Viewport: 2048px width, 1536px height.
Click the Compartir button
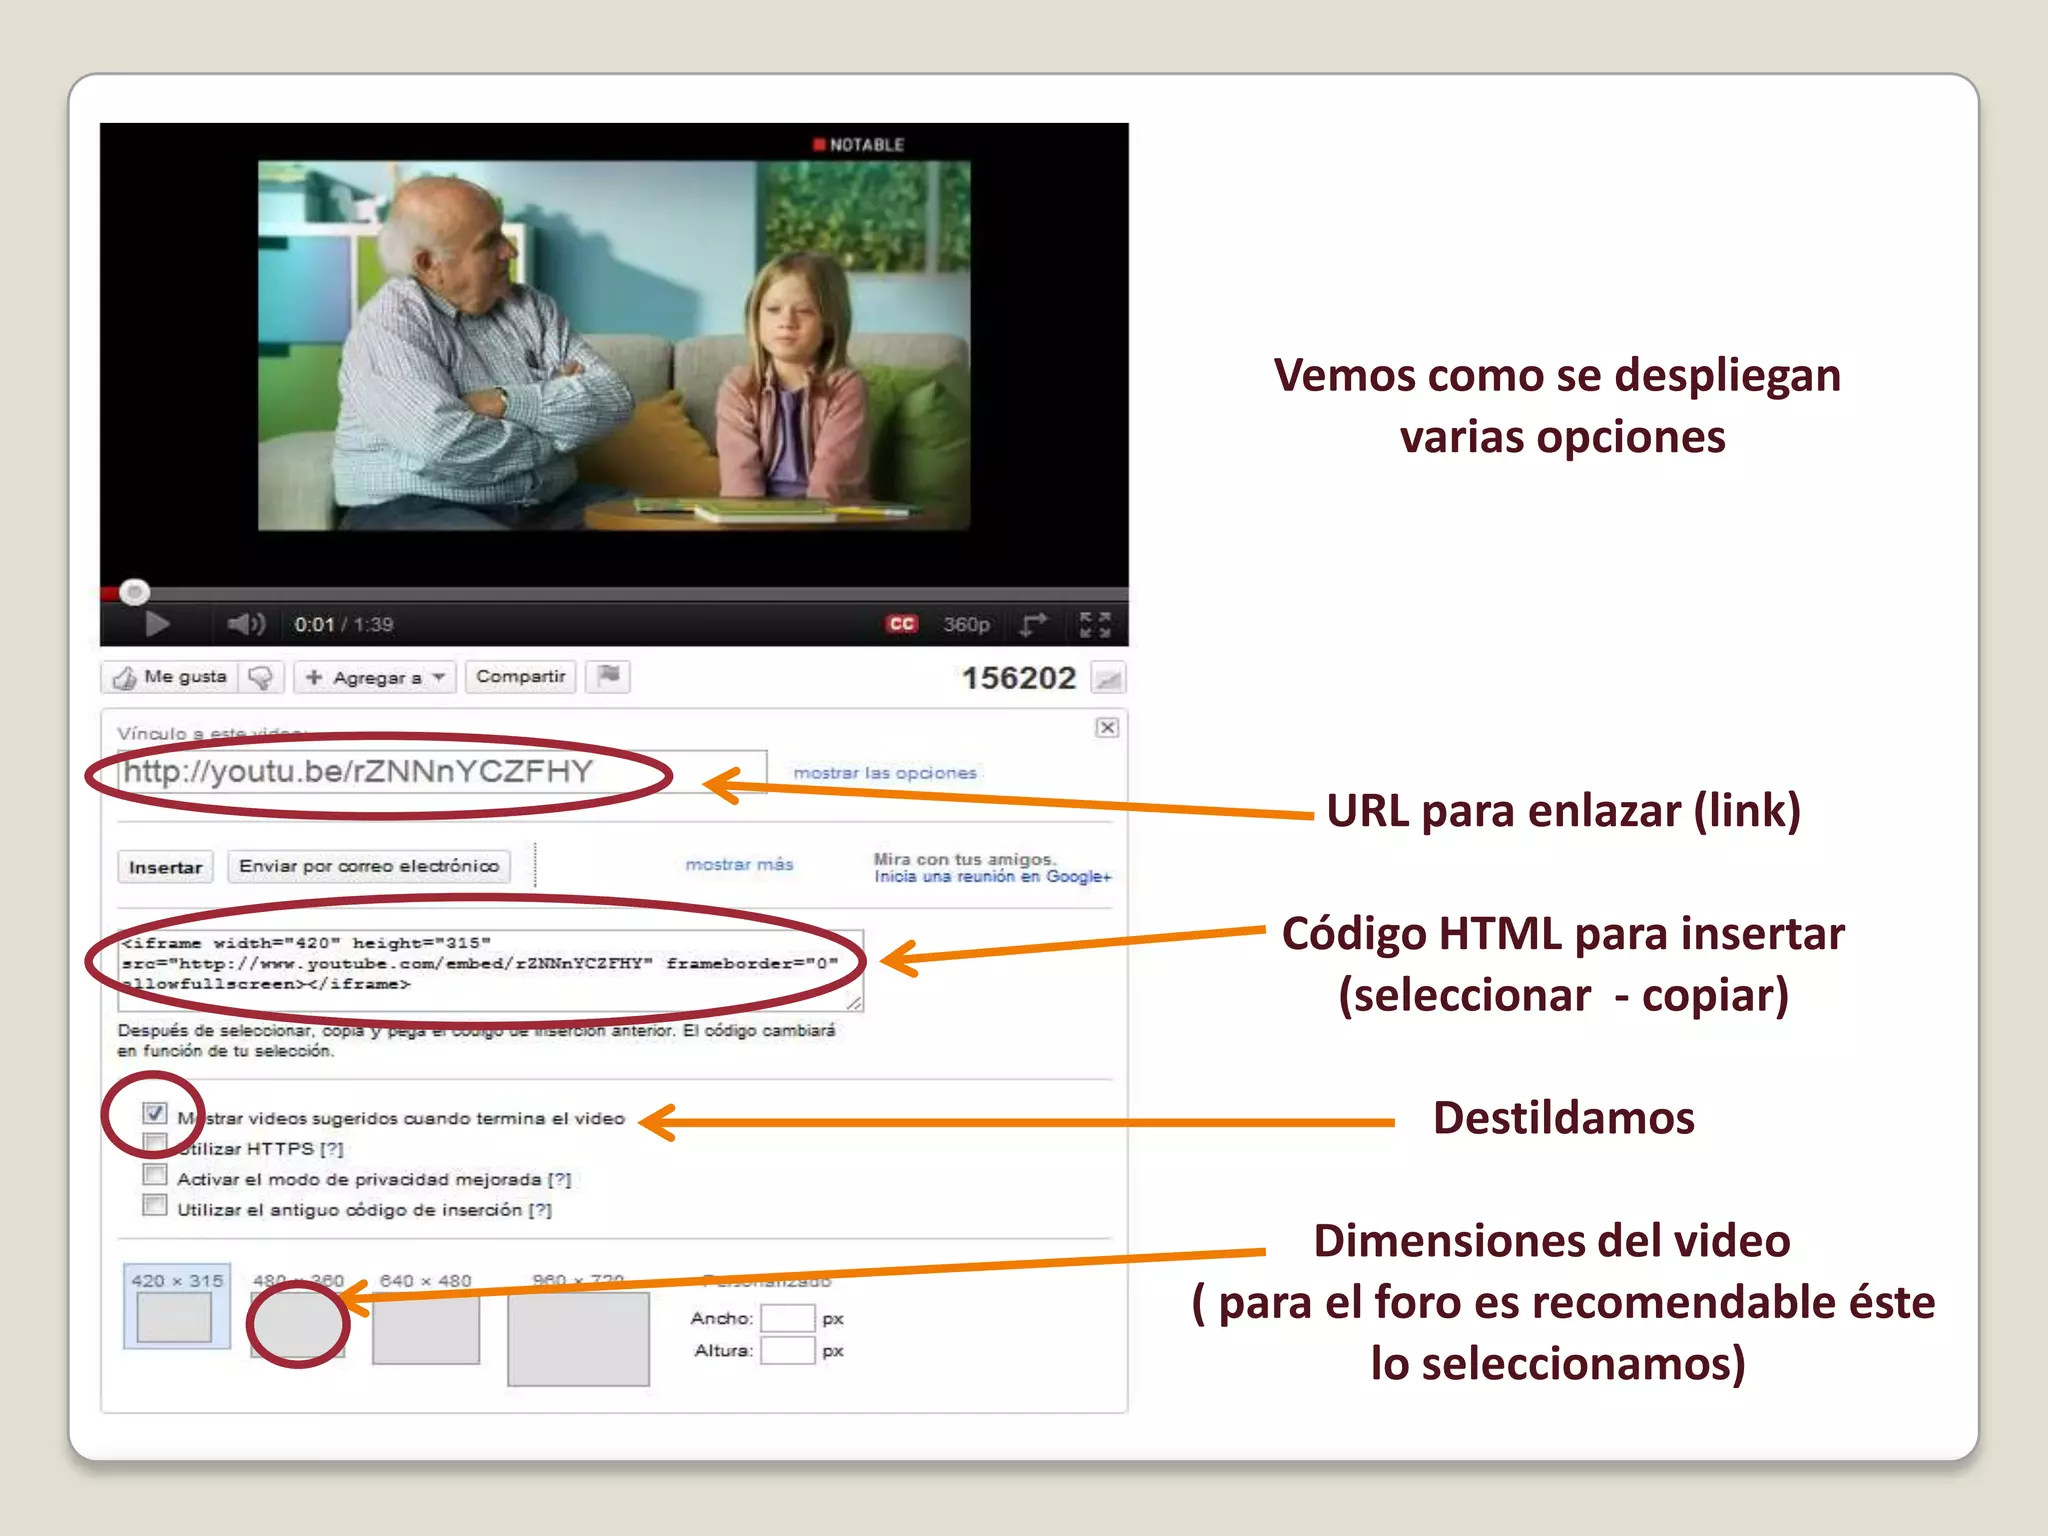coord(520,677)
